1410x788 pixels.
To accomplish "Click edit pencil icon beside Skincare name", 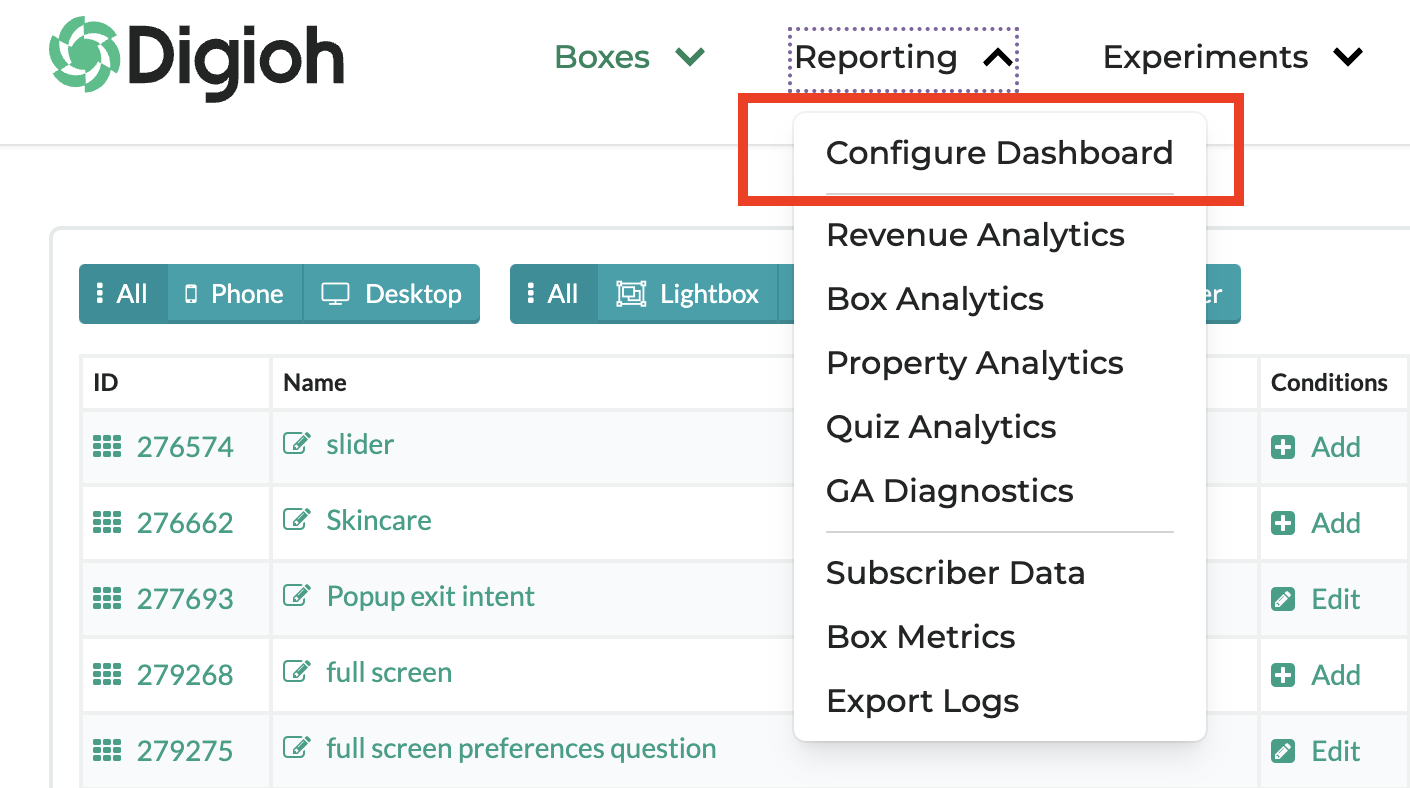I will pos(296,519).
